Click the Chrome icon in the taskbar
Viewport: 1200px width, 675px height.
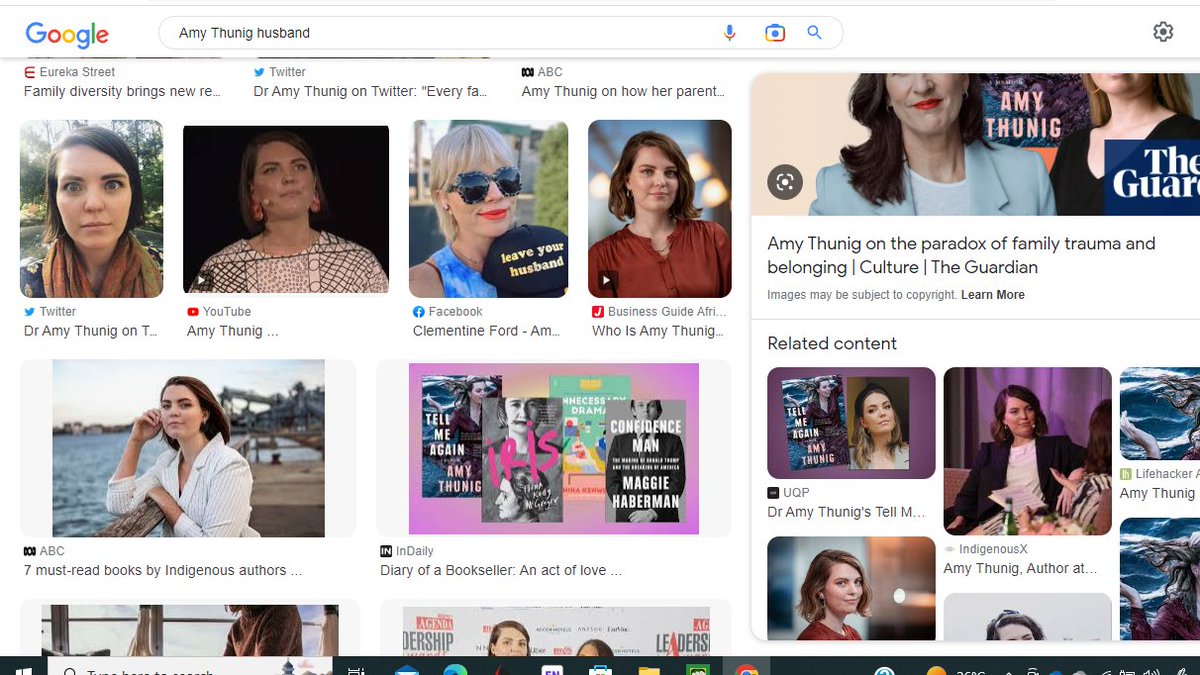(x=746, y=671)
